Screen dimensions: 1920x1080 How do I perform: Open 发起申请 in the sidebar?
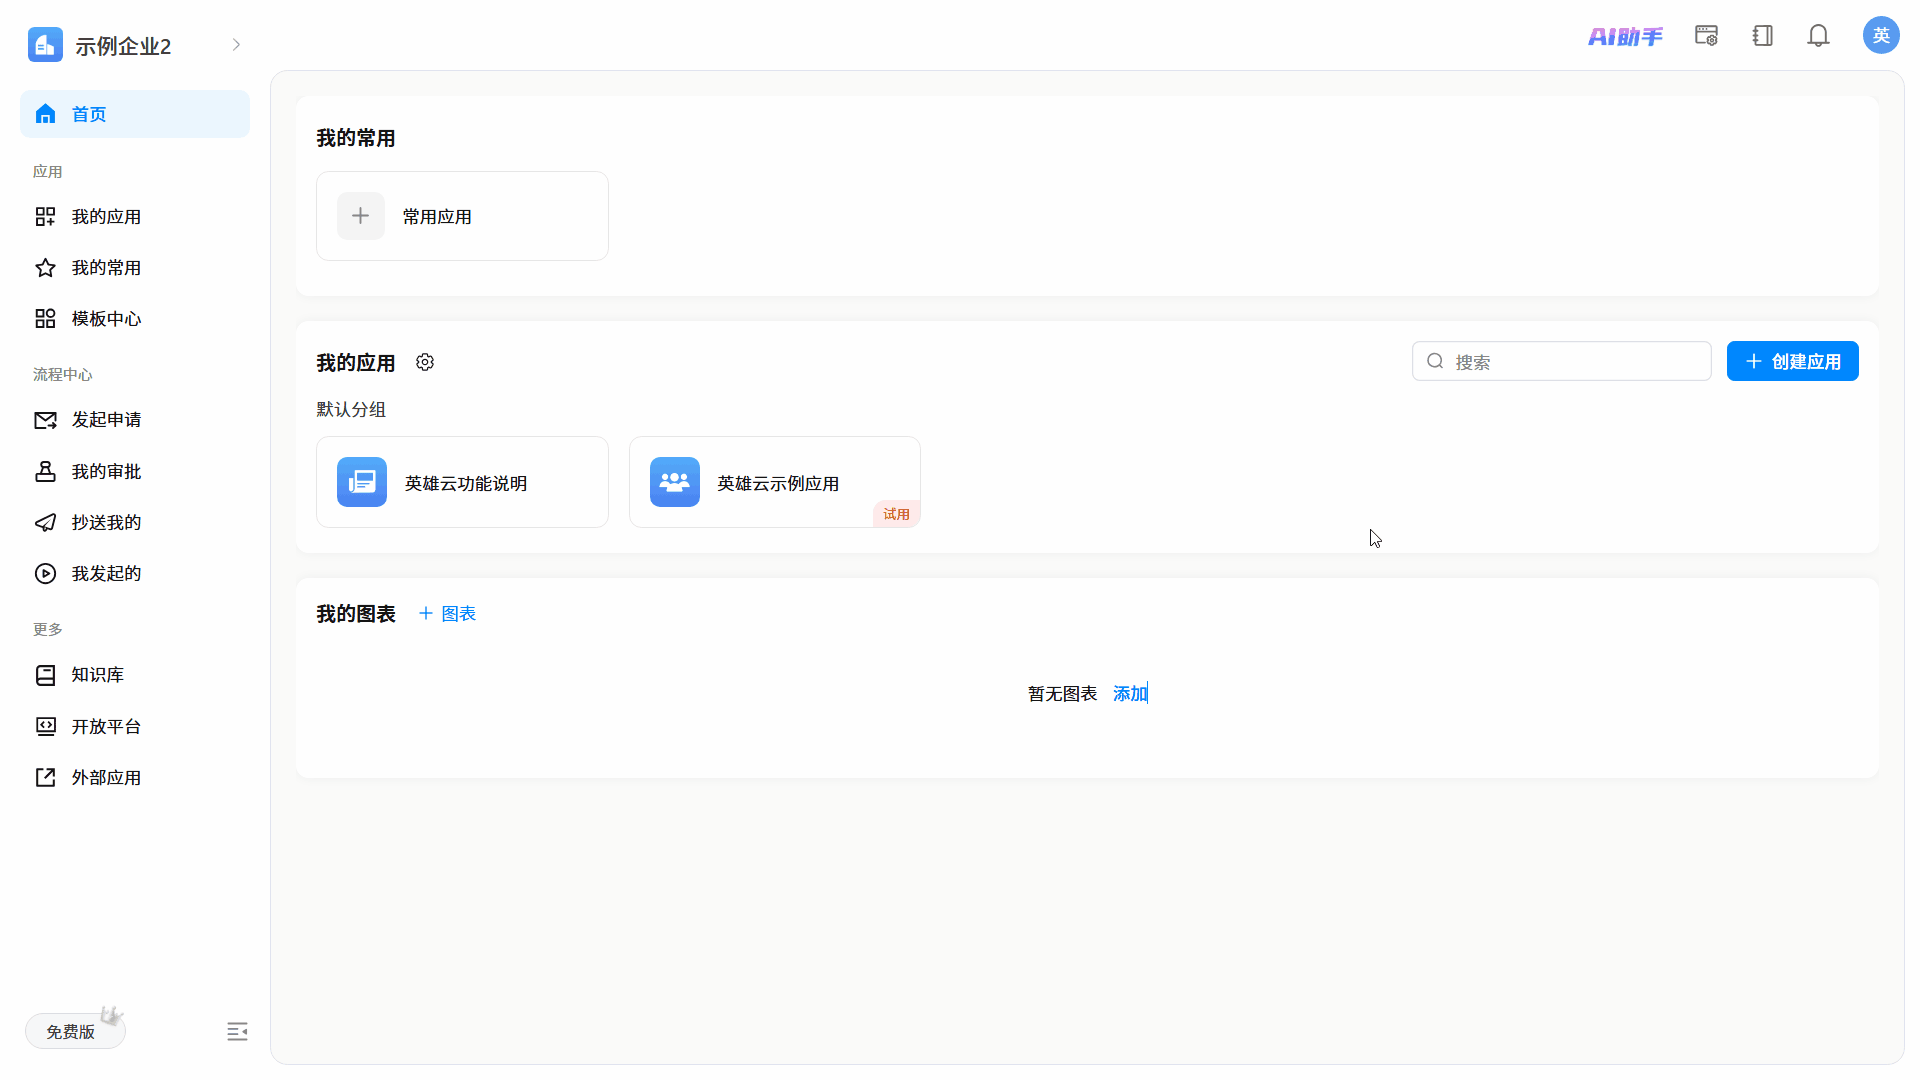point(135,420)
